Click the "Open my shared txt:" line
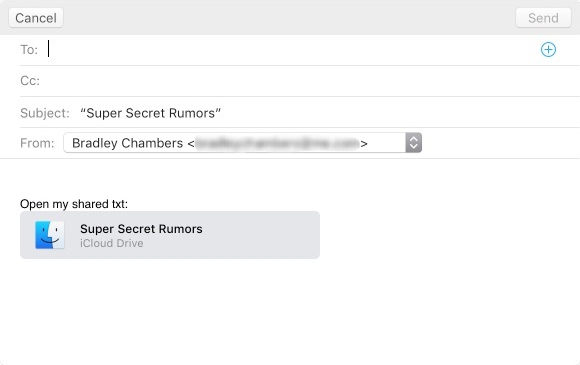Viewport: 580px width, 365px height. coord(74,204)
